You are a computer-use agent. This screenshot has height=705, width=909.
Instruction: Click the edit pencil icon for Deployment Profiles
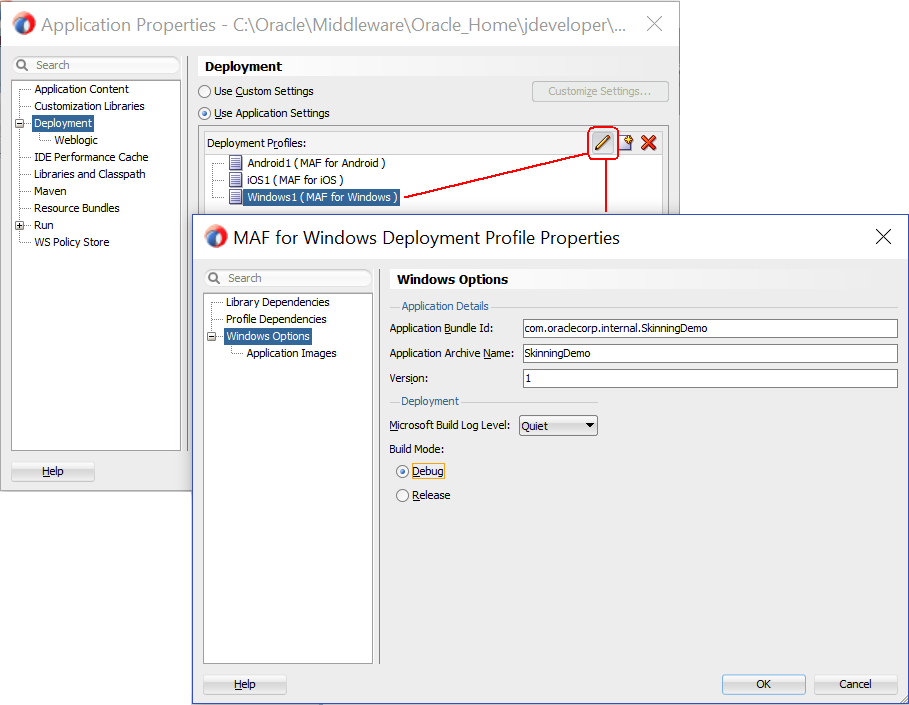pyautogui.click(x=602, y=143)
